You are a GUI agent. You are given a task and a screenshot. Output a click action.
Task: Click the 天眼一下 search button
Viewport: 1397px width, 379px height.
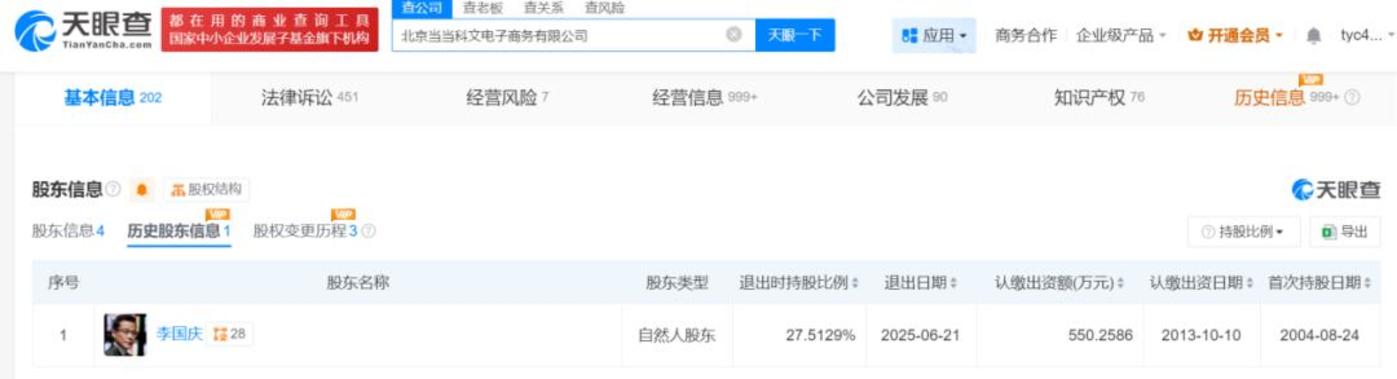795,35
